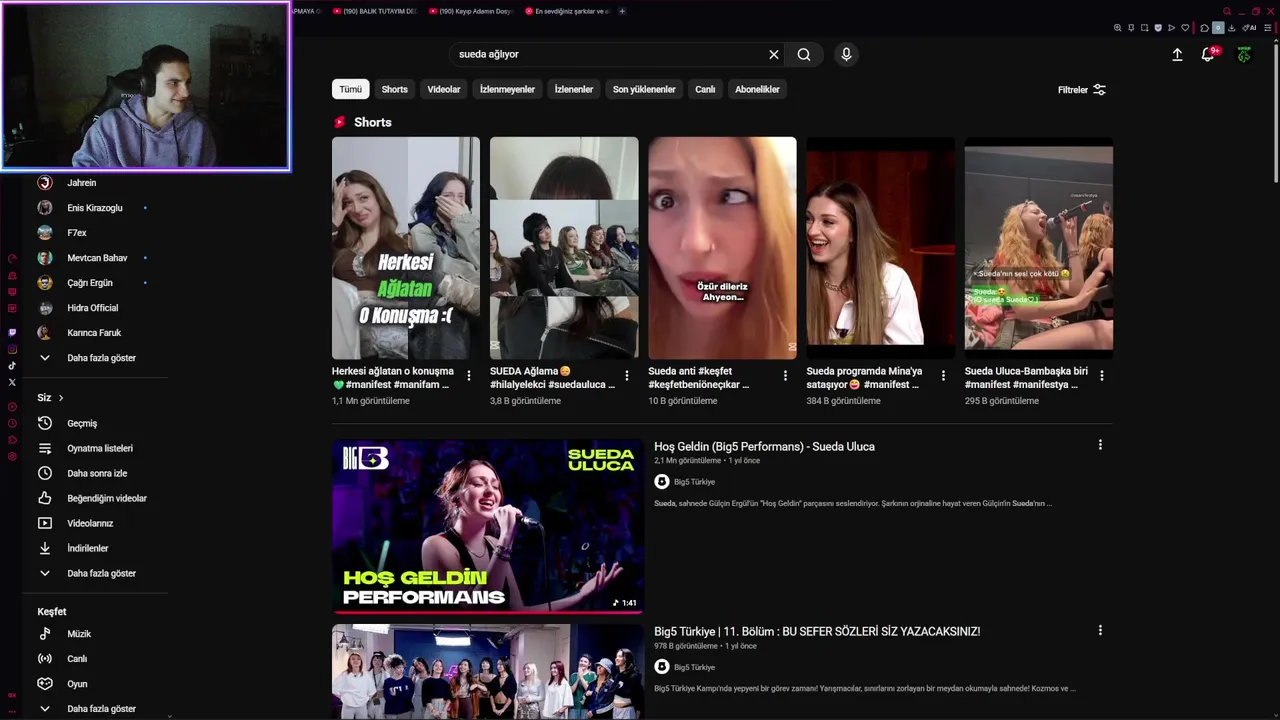Open options menu for SUEDA Ağlama short
The height and width of the screenshot is (720, 1280).
click(627, 376)
